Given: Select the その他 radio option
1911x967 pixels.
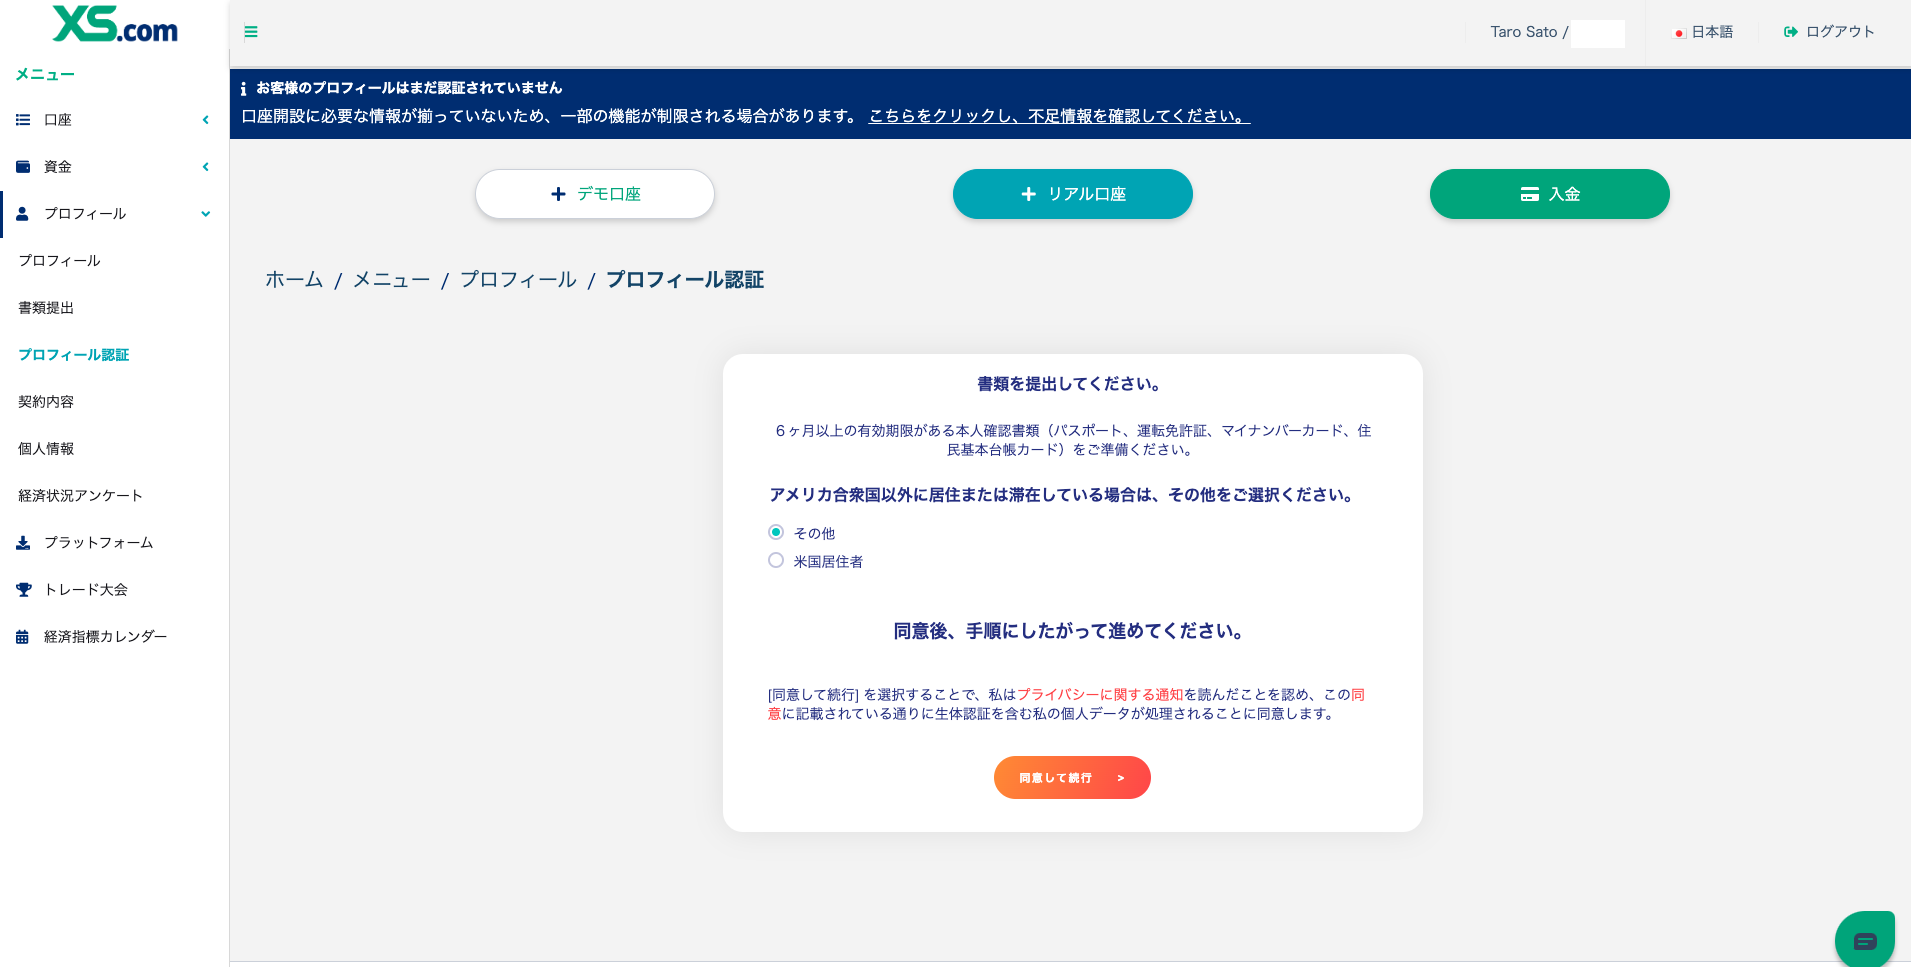Looking at the screenshot, I should coord(776,532).
